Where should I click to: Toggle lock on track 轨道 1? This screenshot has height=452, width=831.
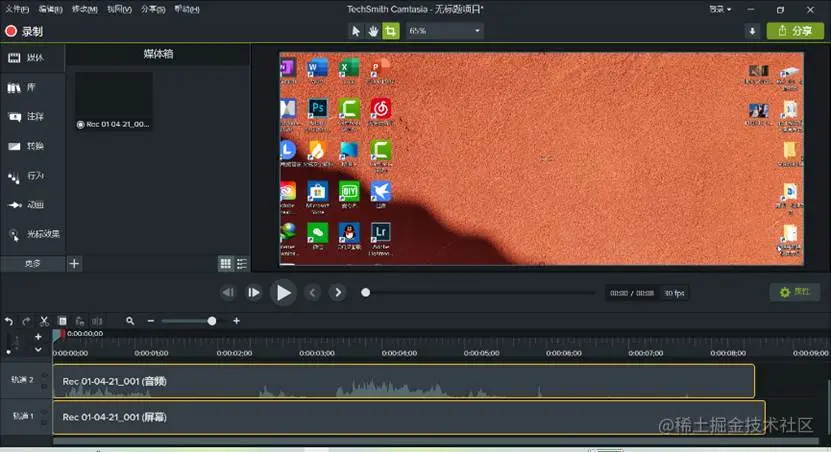coord(45,422)
